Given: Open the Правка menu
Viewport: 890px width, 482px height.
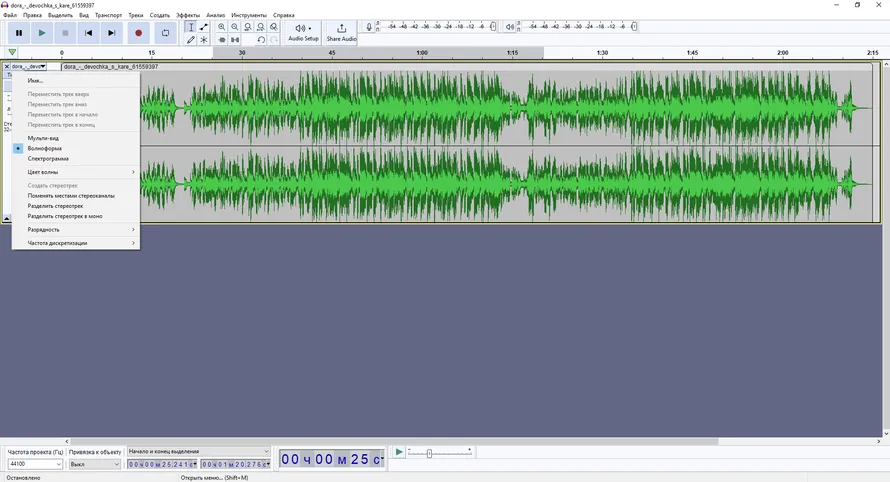Looking at the screenshot, I should coord(32,15).
